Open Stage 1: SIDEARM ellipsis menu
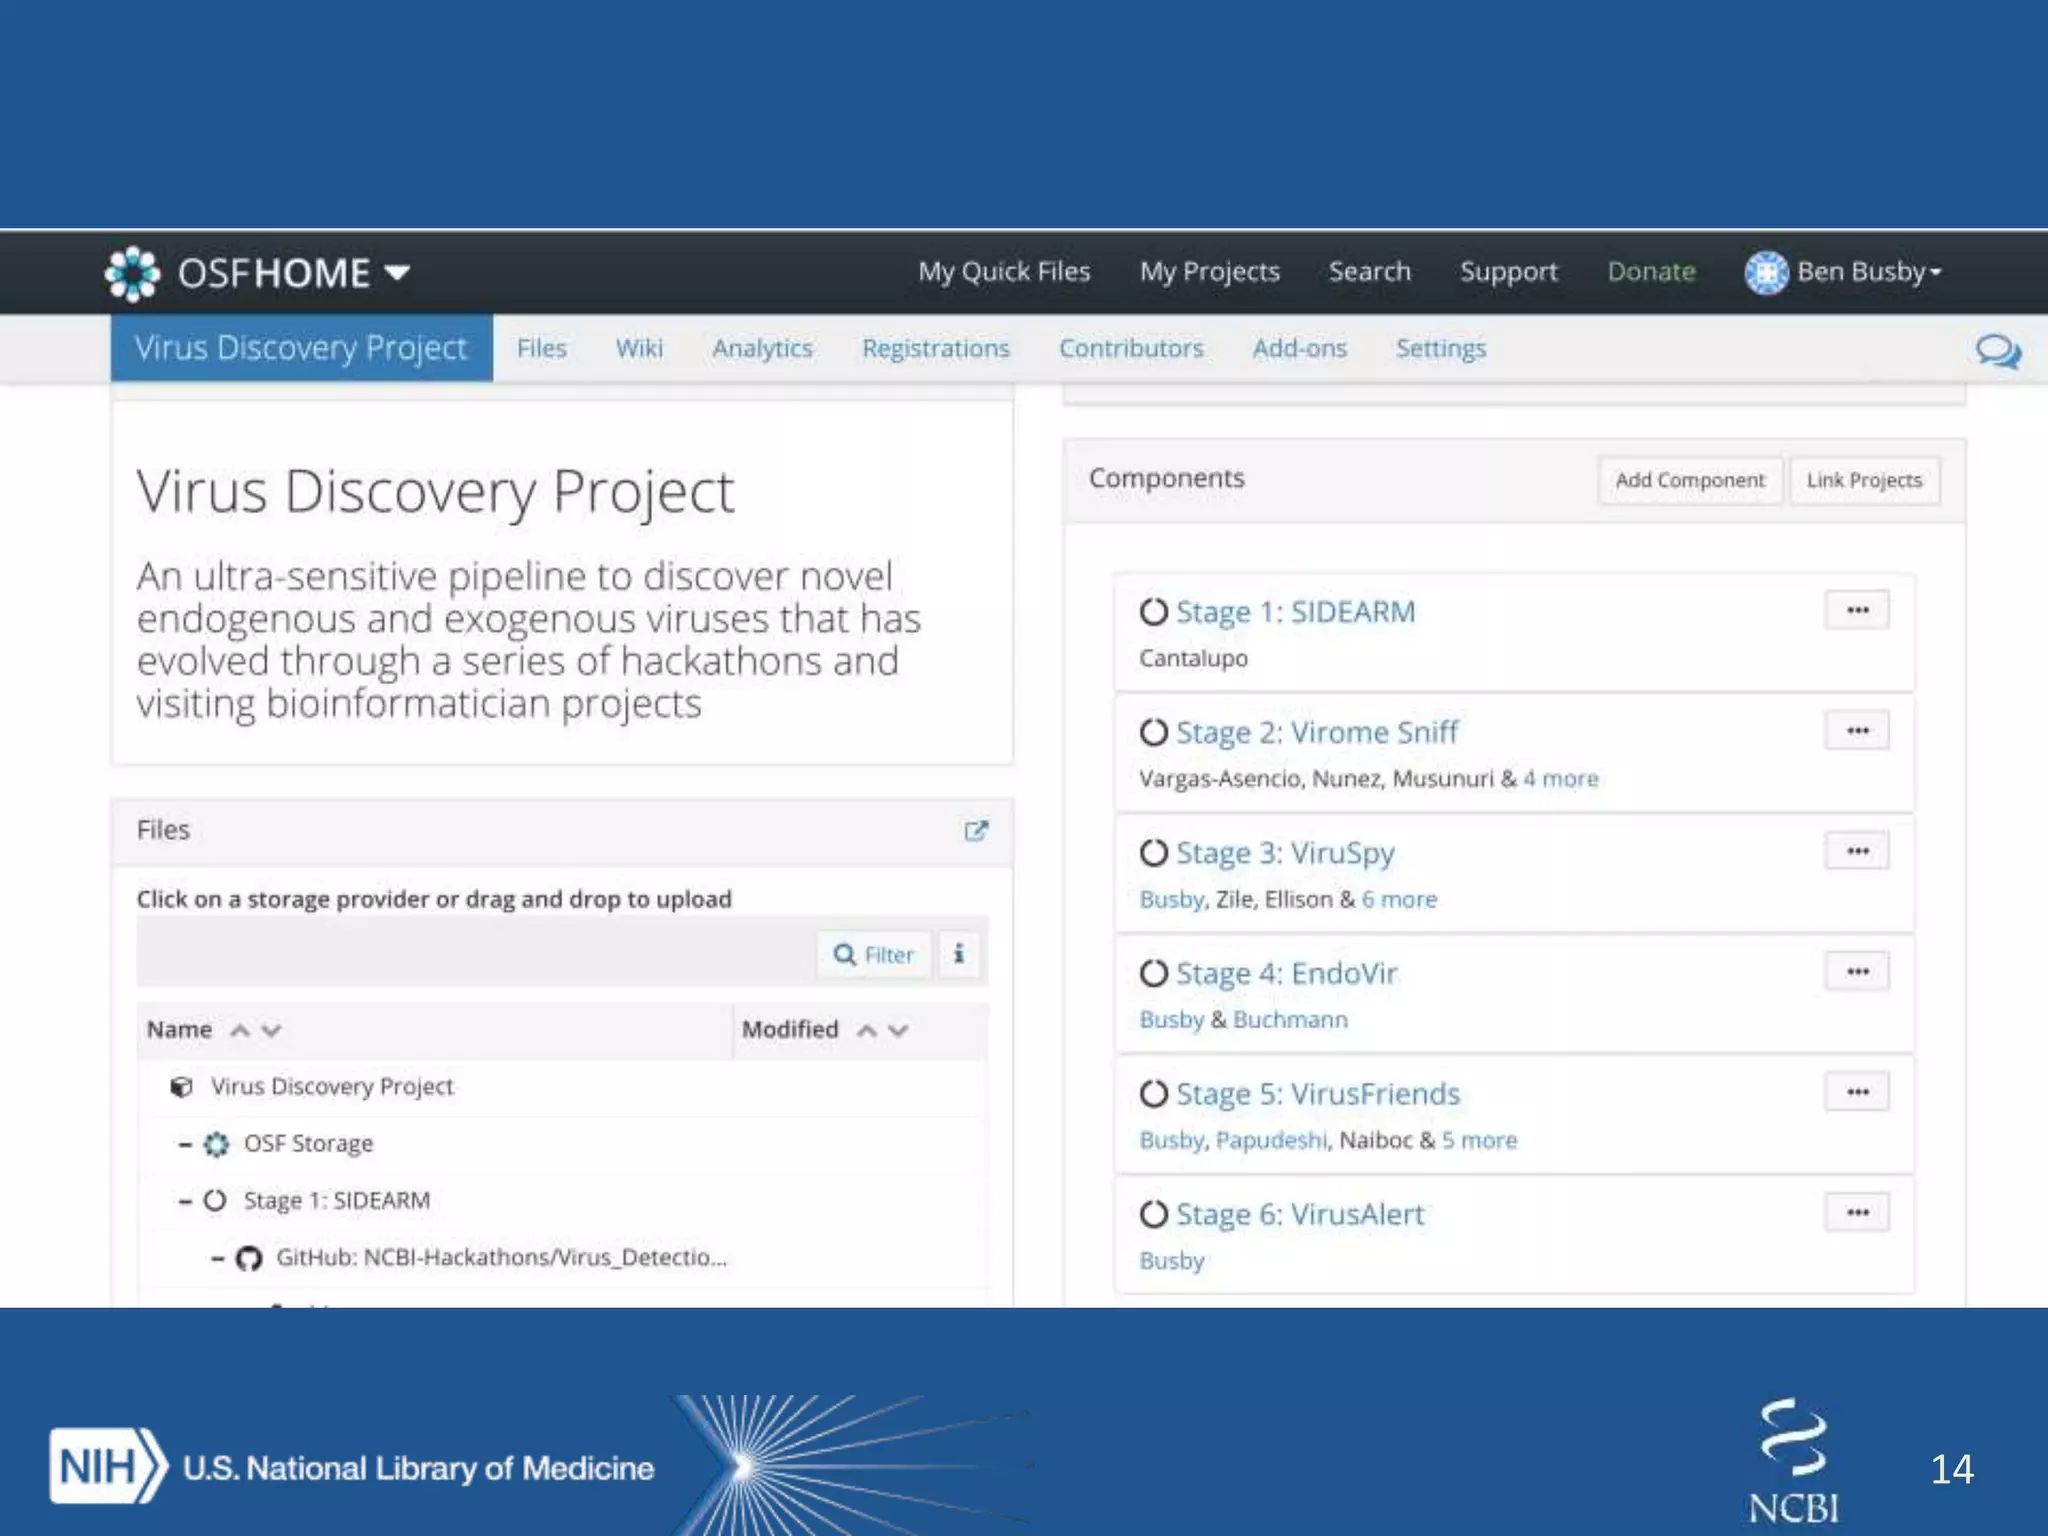2048x1536 pixels. tap(1857, 611)
